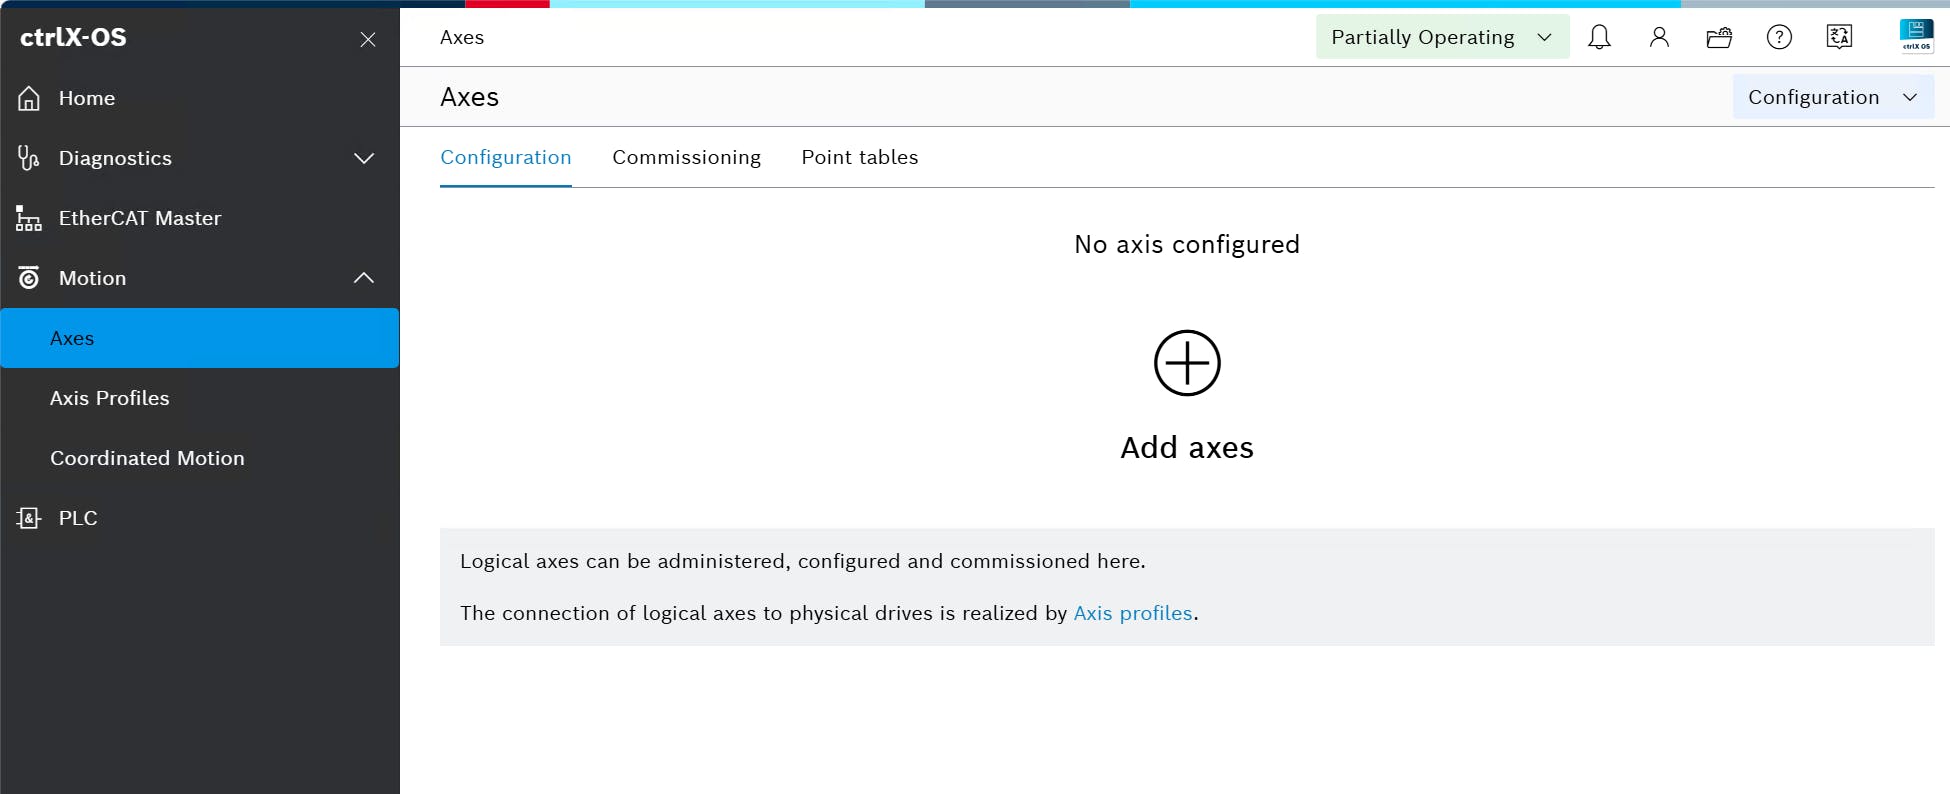This screenshot has height=794, width=1950.
Task: Close the sidebar navigation with X
Action: [368, 39]
